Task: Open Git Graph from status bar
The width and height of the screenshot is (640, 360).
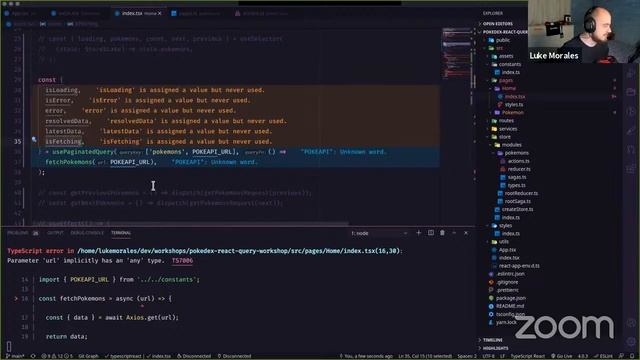Action: pyautogui.click(x=88, y=356)
